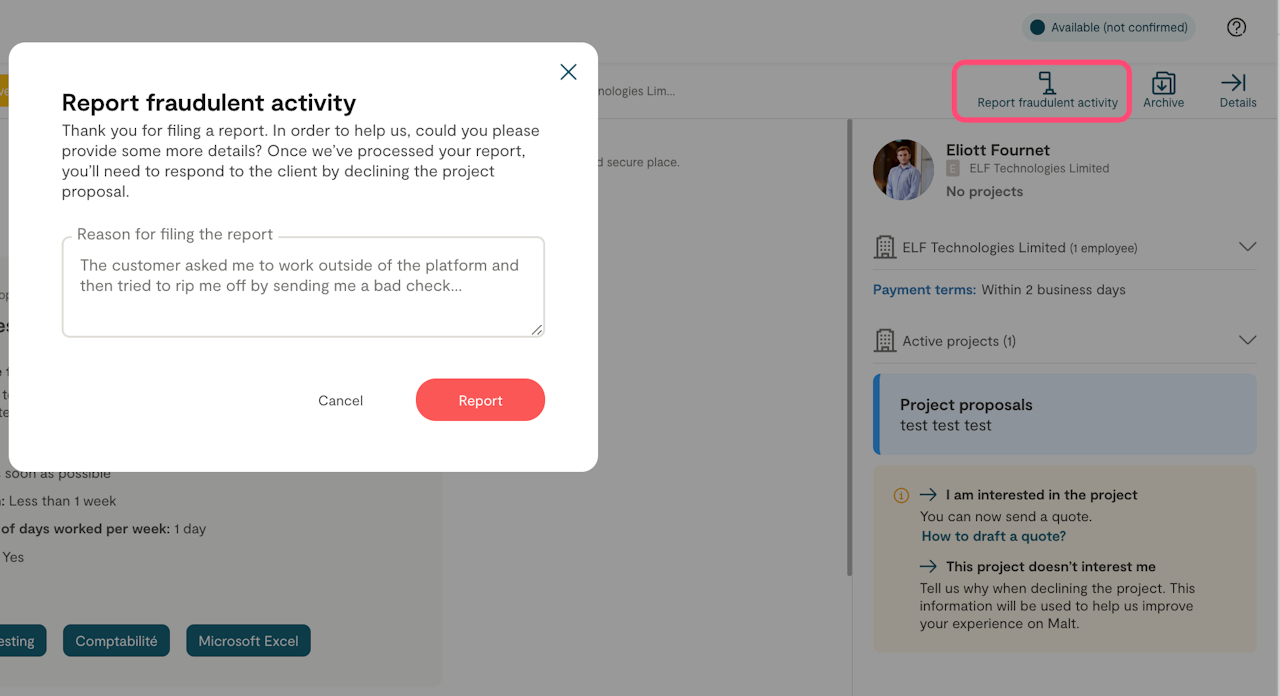Close the Report fraudulent activity dialog
Screen dimensions: 1280x696
(x=568, y=72)
